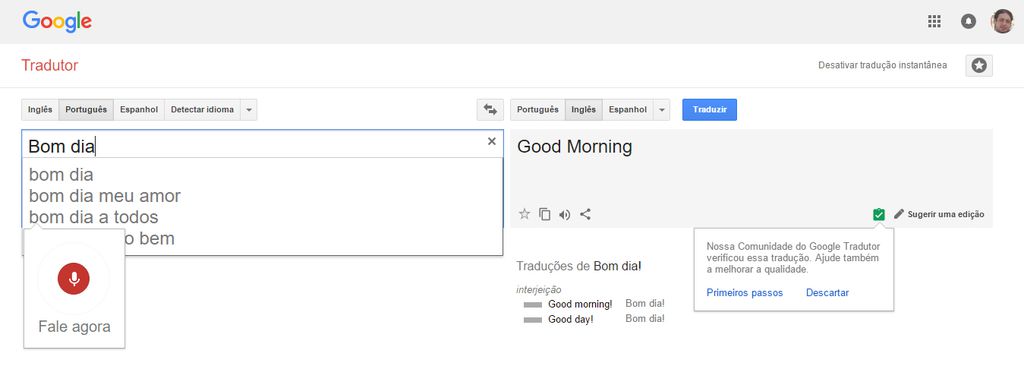Open the Google apps grid

[x=935, y=22]
